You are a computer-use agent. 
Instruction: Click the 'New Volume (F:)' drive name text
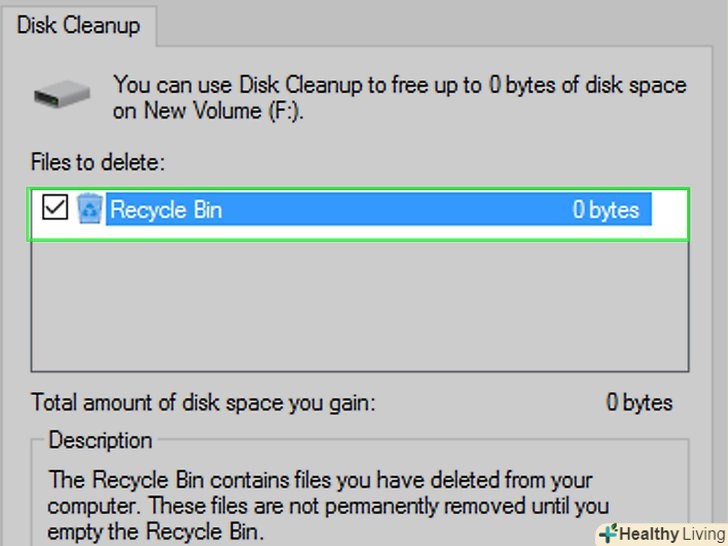[x=221, y=111]
